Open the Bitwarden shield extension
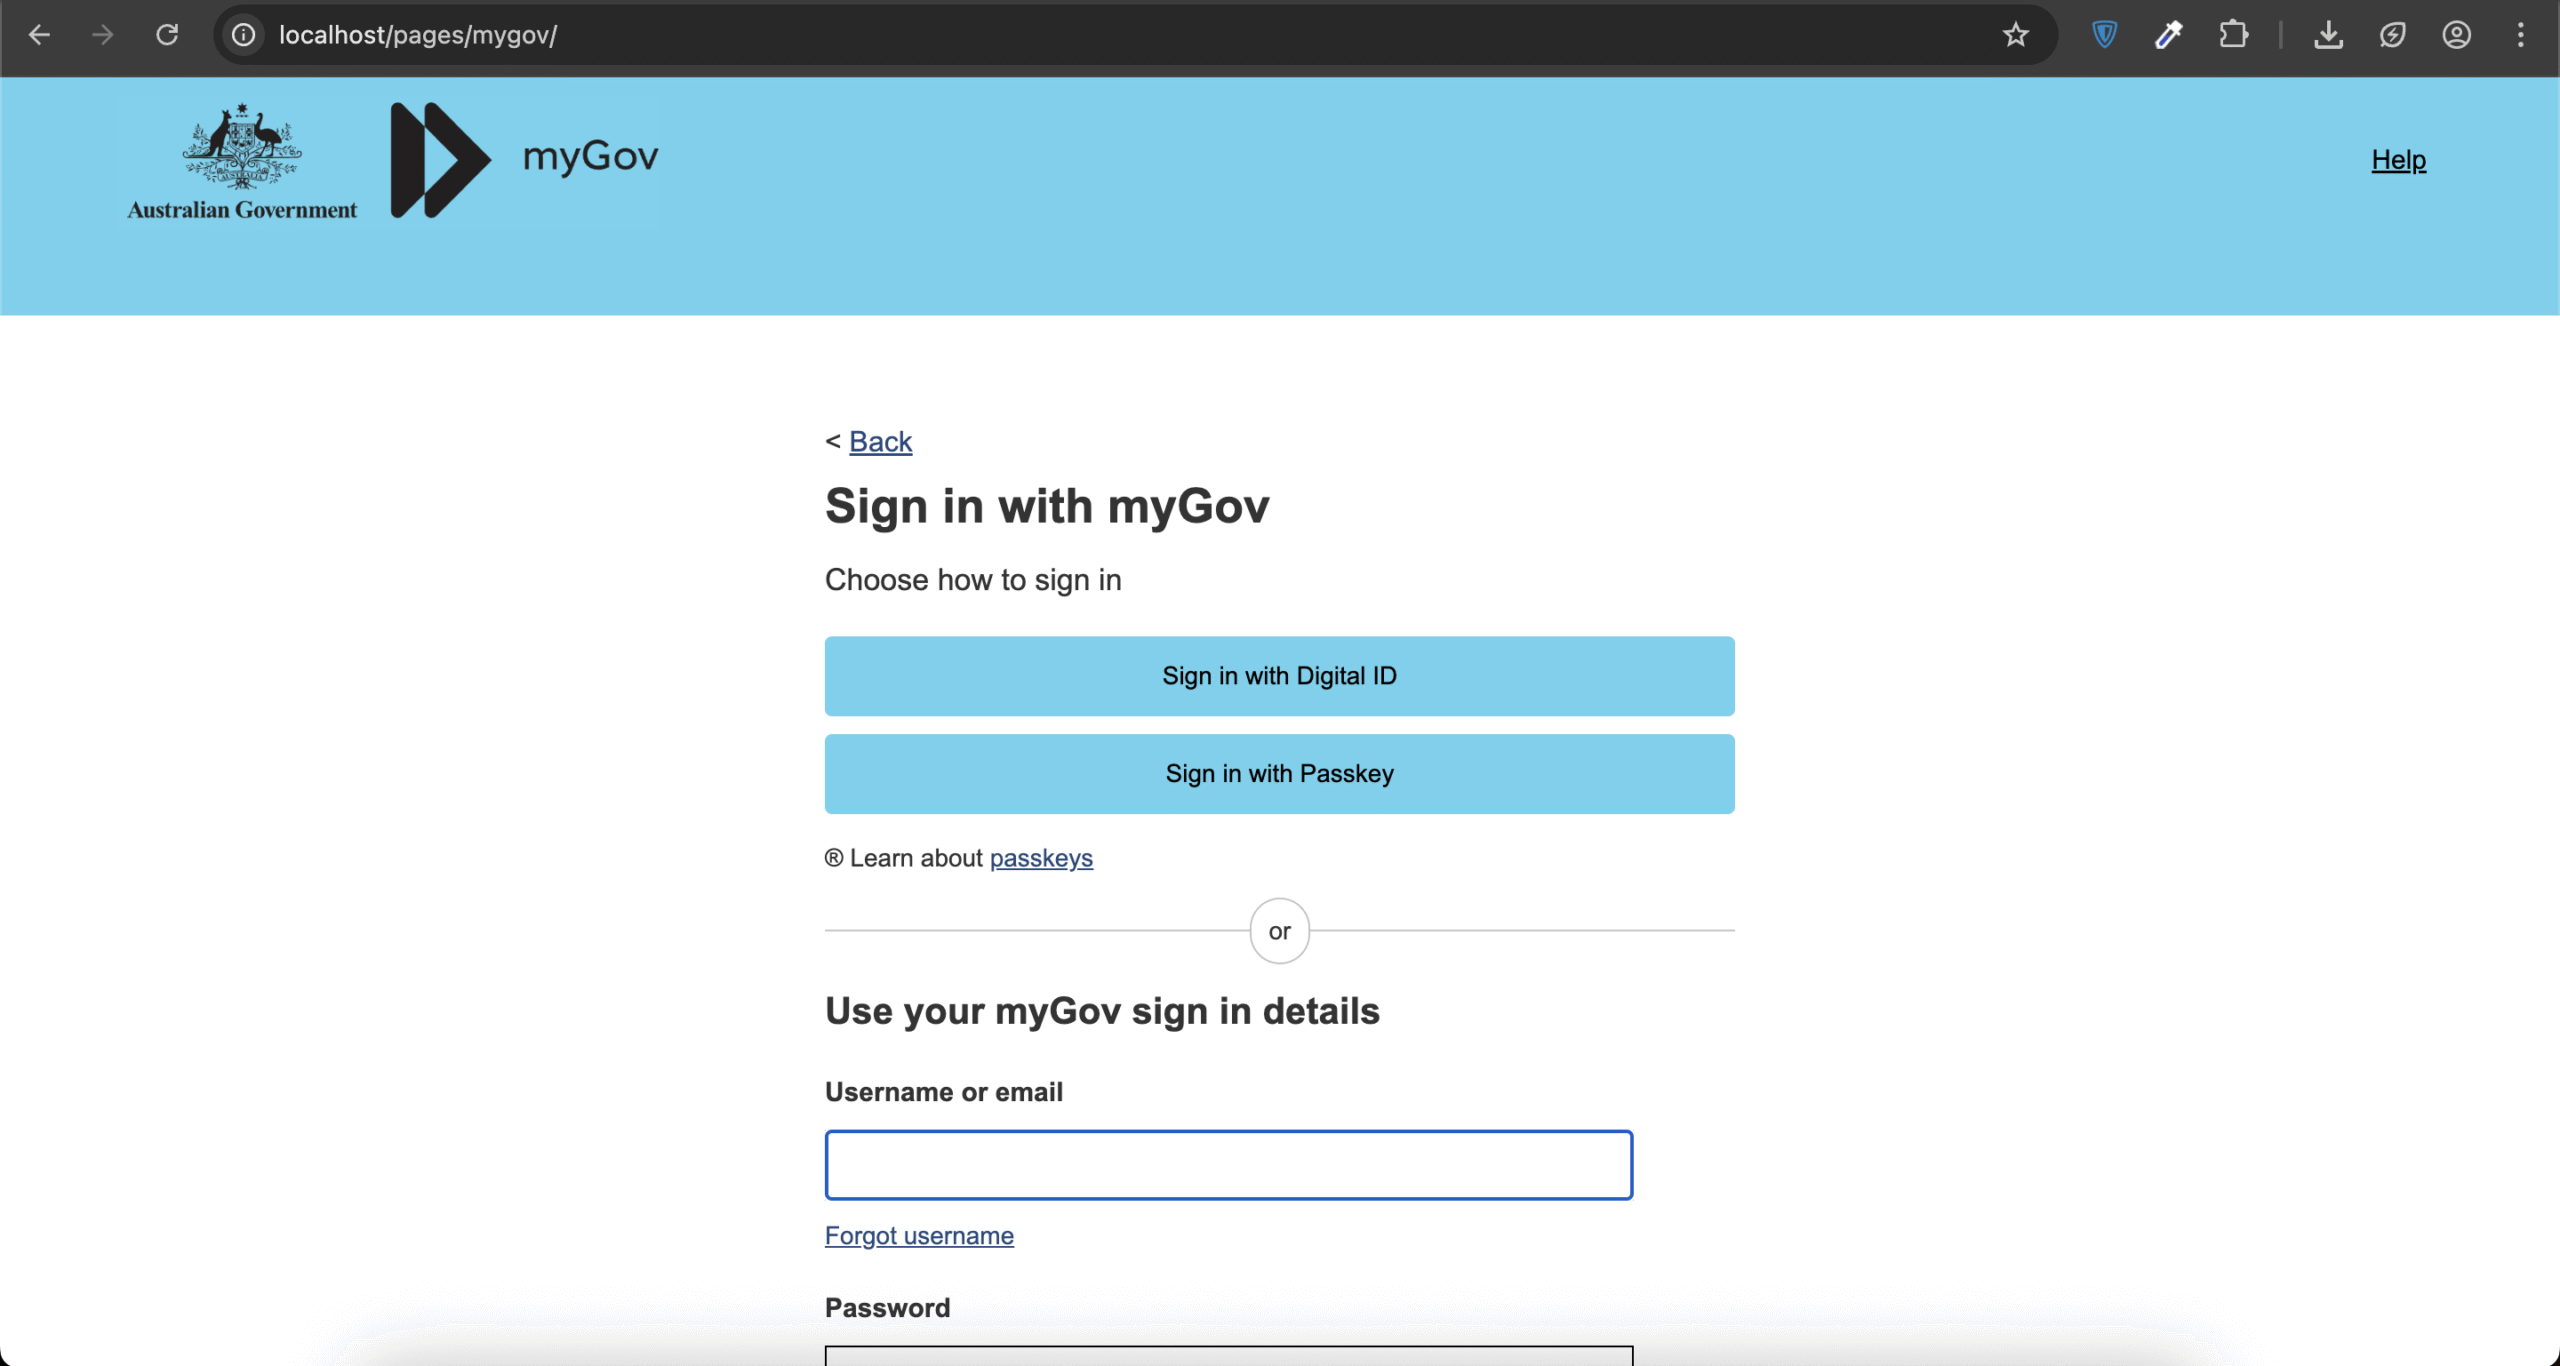 click(x=2104, y=35)
